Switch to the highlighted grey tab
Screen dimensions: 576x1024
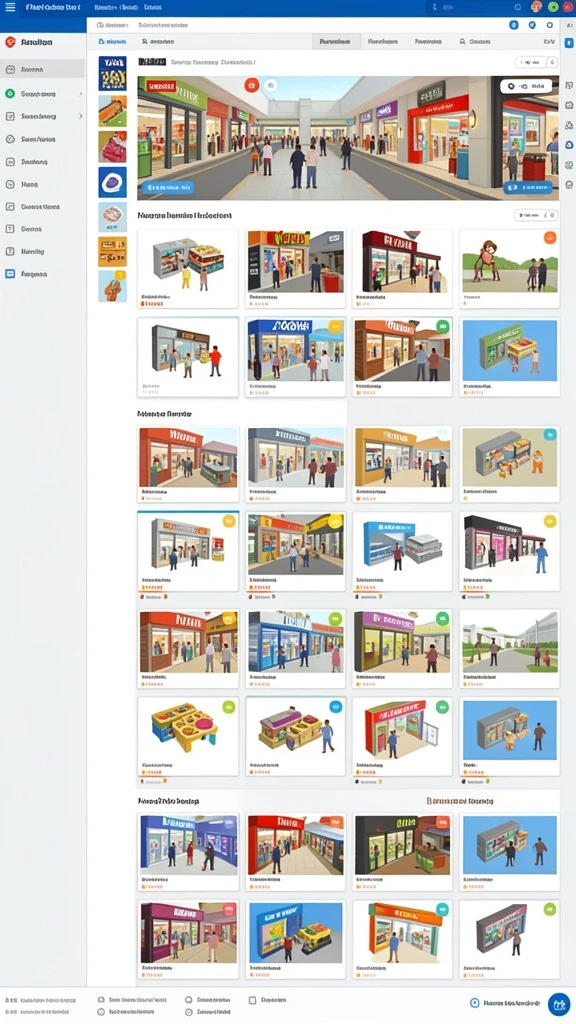point(336,41)
